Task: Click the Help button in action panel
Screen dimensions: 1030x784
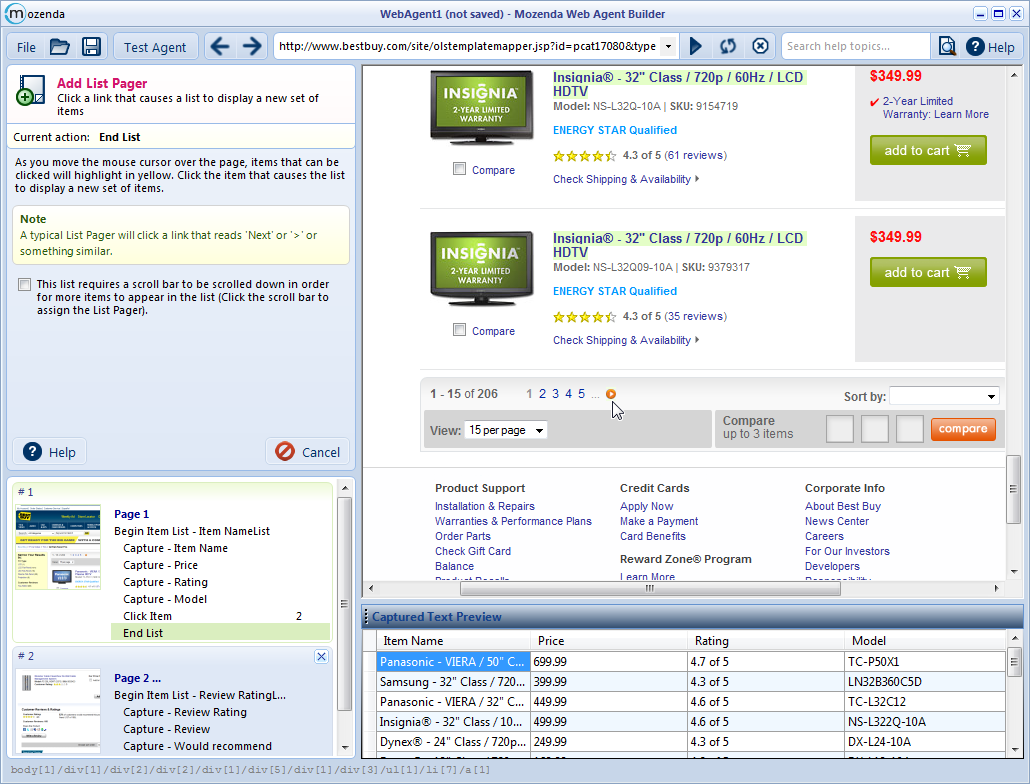Action: [x=49, y=452]
